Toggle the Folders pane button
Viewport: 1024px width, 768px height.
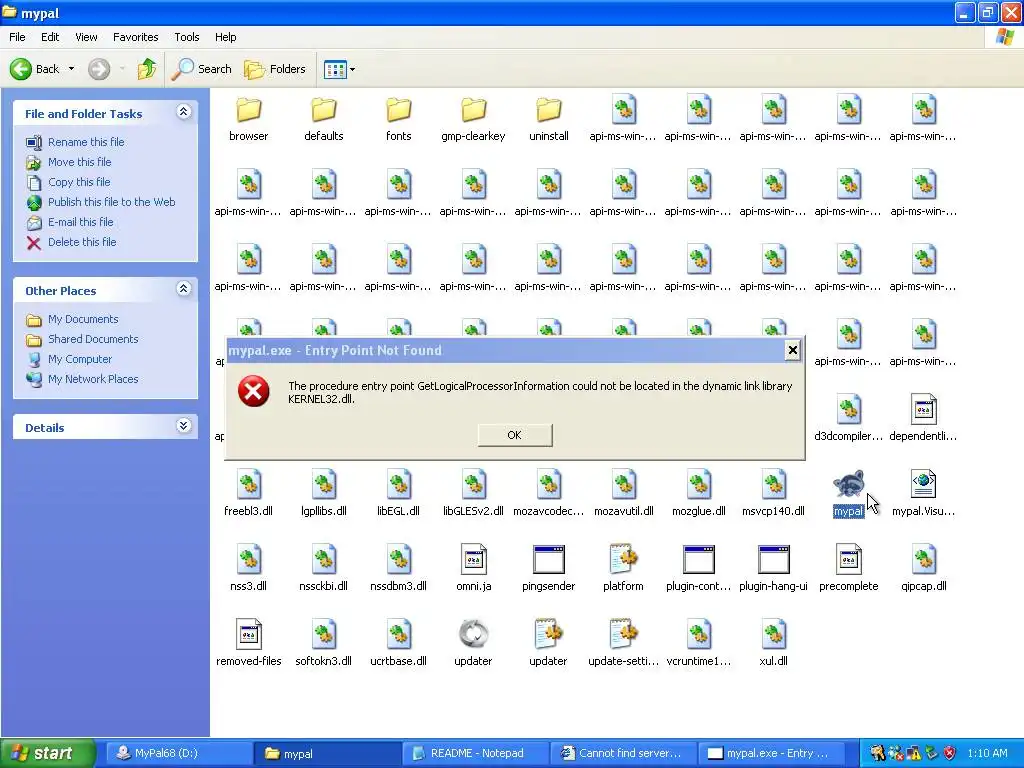coord(274,69)
